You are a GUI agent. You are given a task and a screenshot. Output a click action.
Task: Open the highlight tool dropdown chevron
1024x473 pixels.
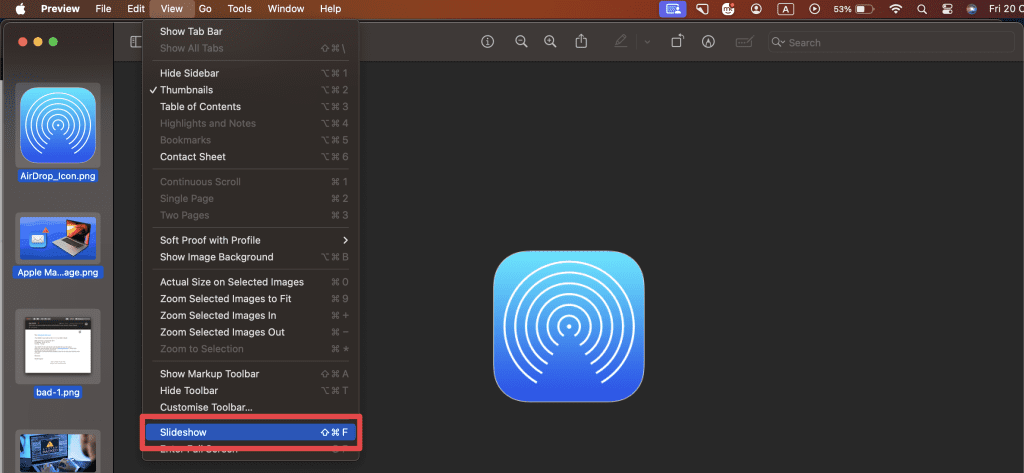[647, 42]
